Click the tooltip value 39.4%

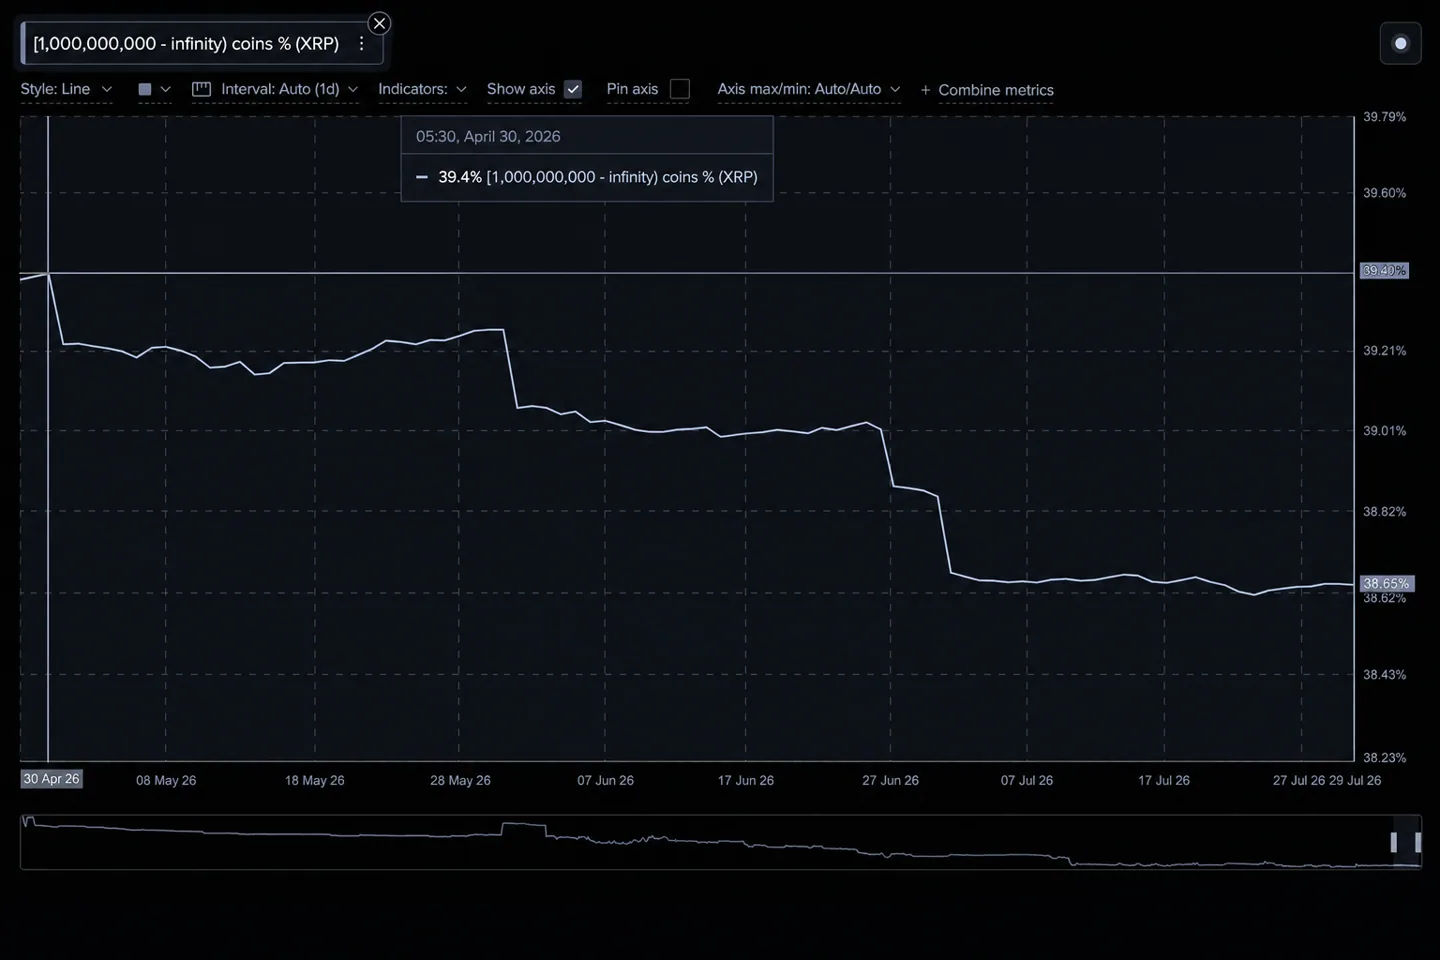point(460,177)
